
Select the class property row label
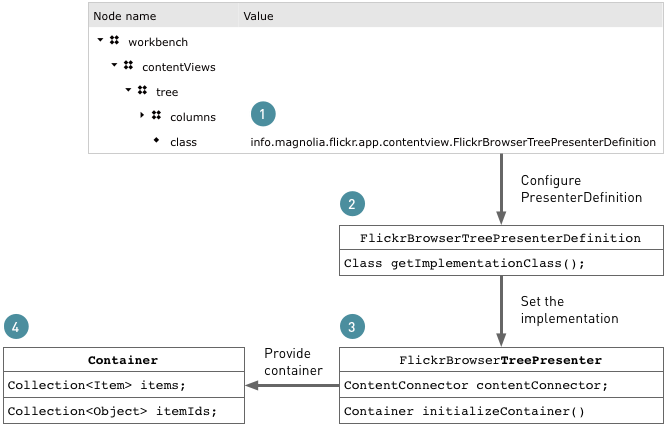183,142
